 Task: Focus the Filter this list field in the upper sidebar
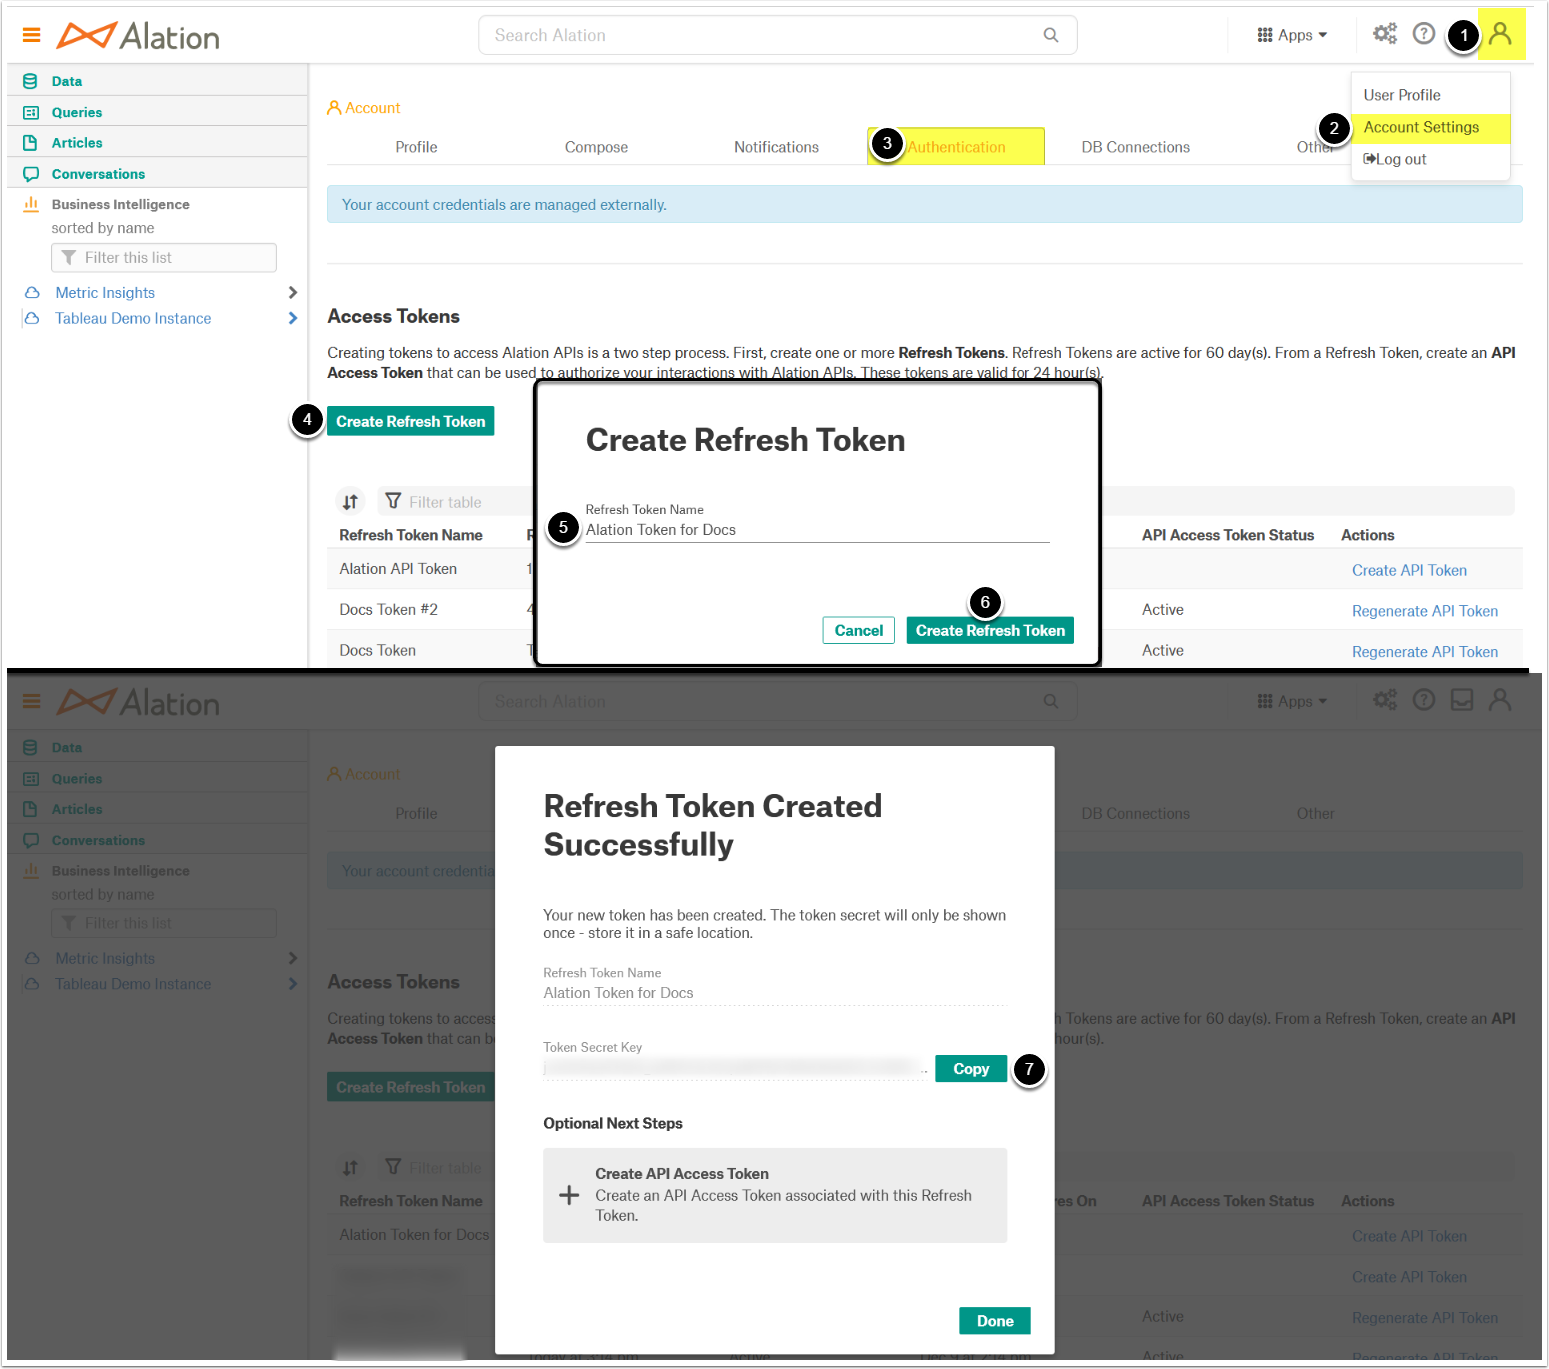click(x=164, y=258)
